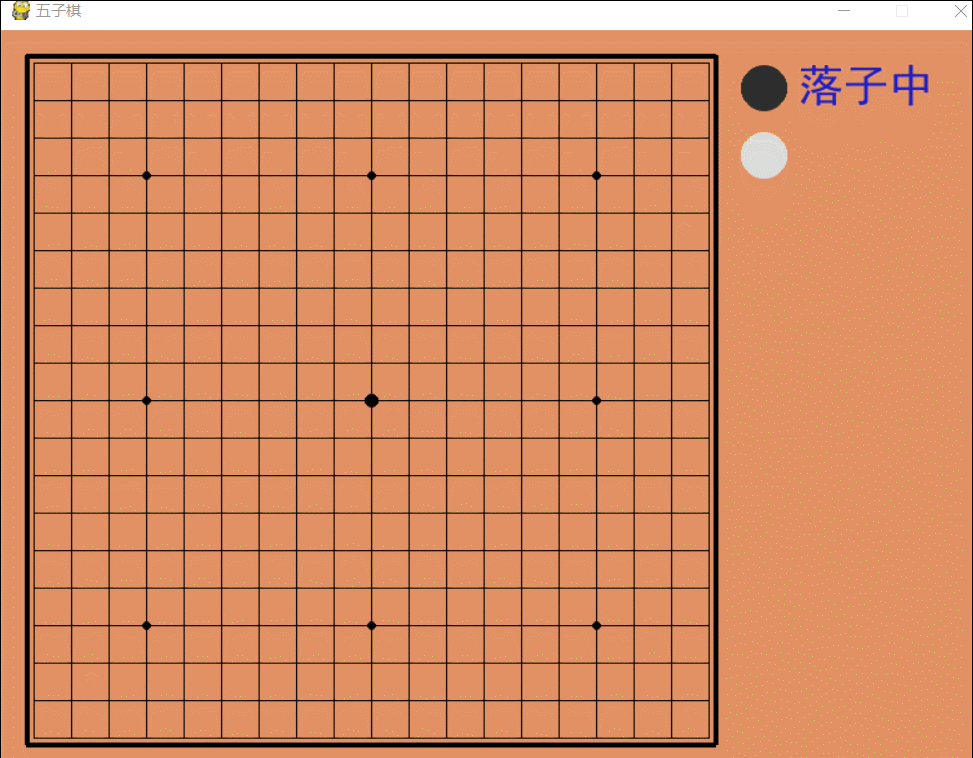Click the black stone turn indicator
The height and width of the screenshot is (758, 973).
coord(763,88)
